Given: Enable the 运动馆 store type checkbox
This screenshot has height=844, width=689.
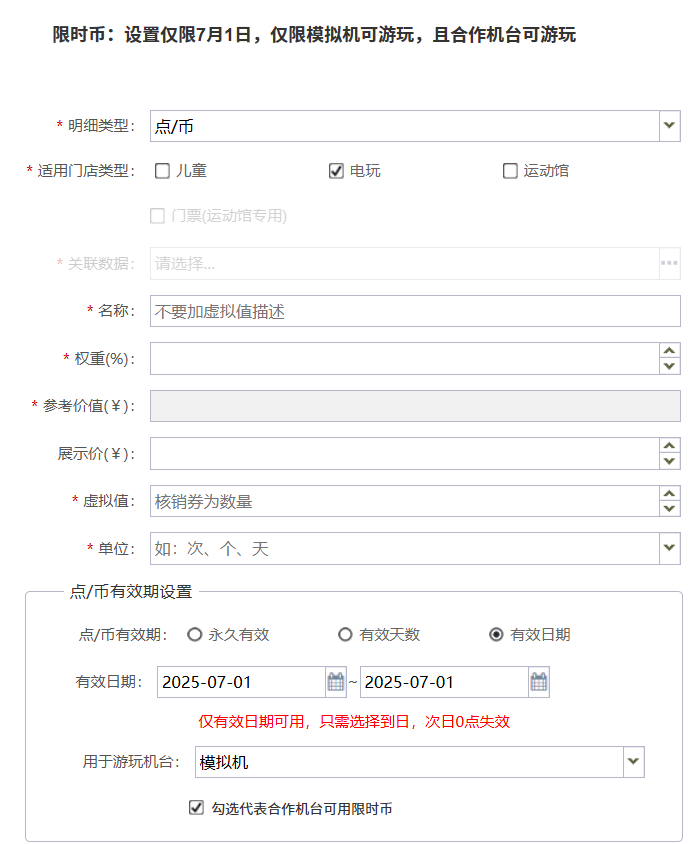Looking at the screenshot, I should [x=510, y=171].
